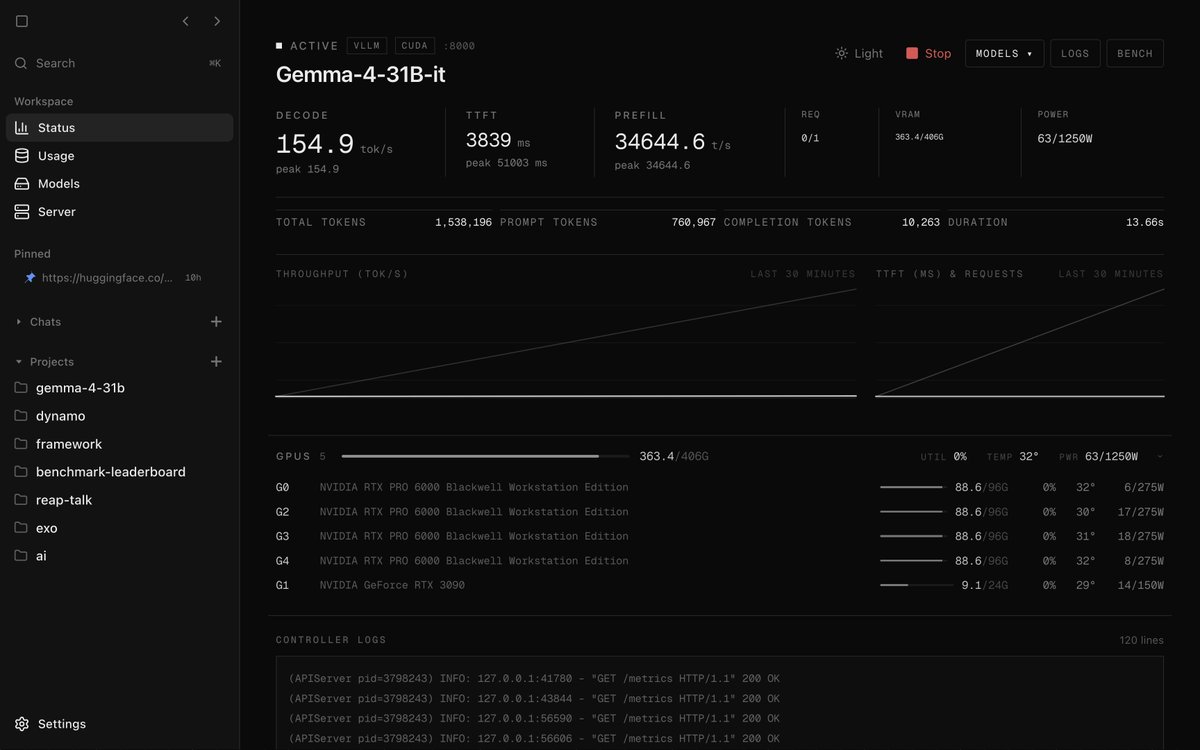This screenshot has width=1200, height=750.
Task: Stop the running model
Action: point(929,54)
